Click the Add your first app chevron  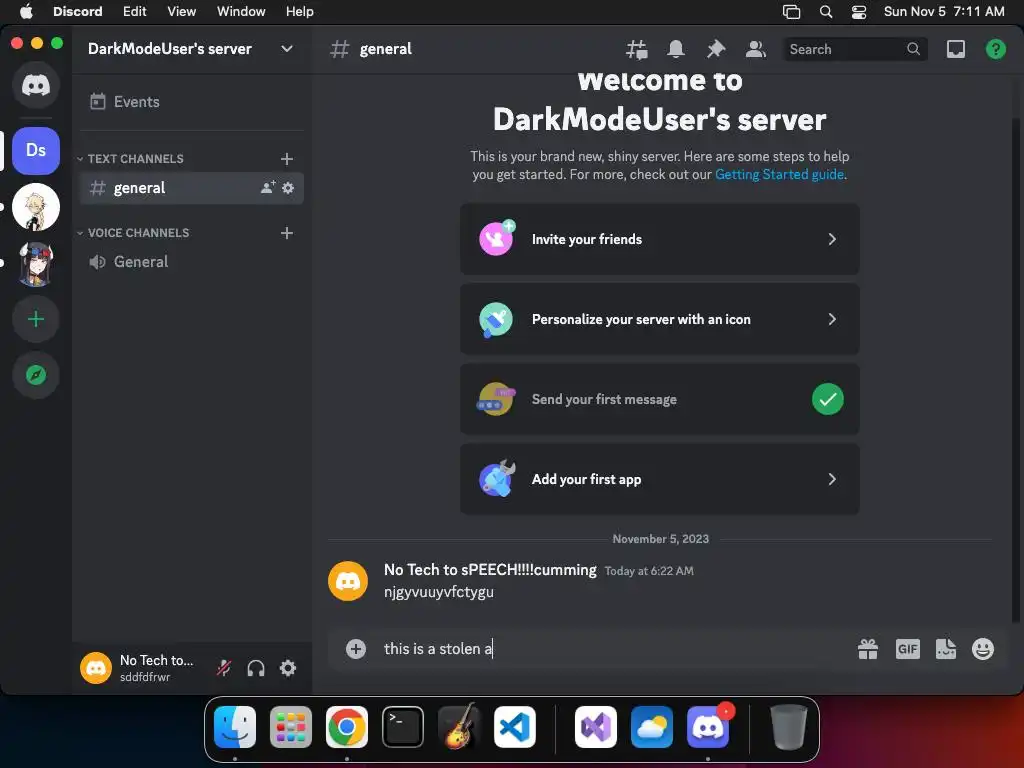(x=832, y=479)
